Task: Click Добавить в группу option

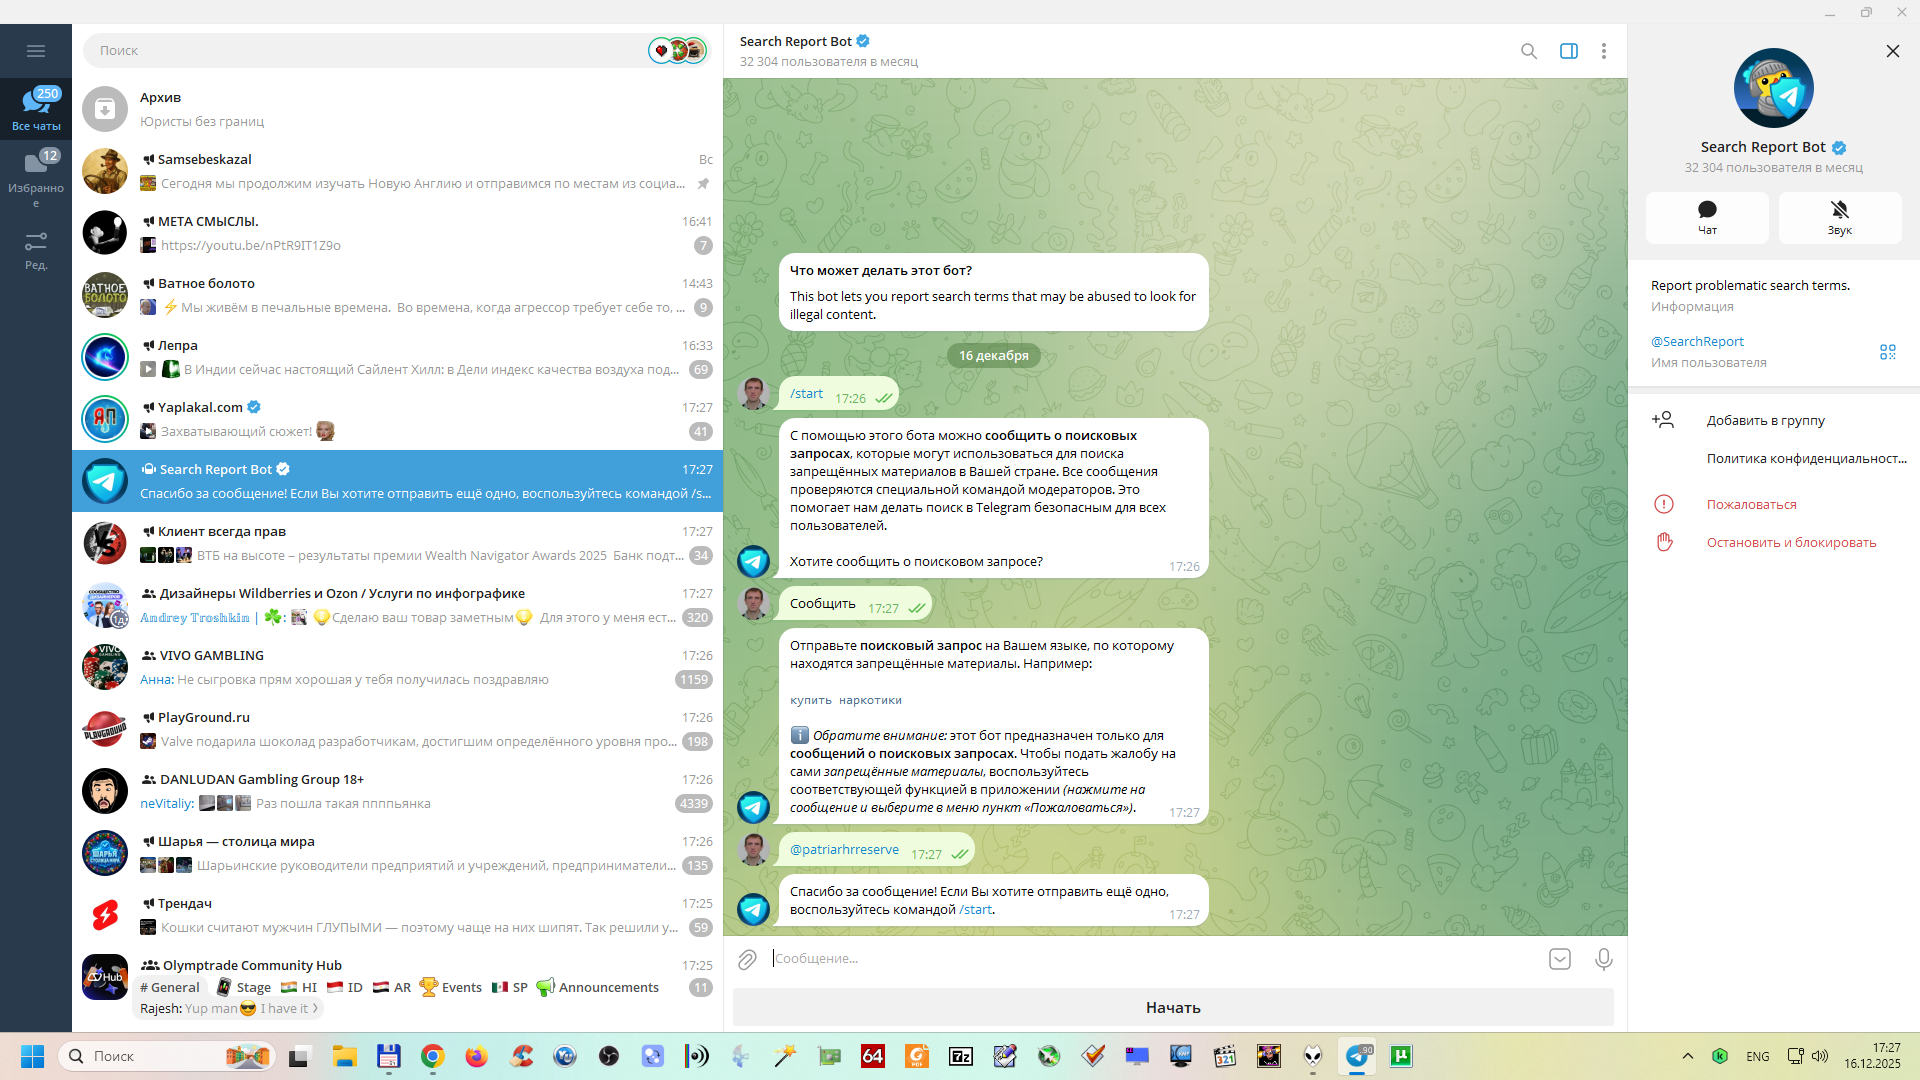Action: 1765,421
